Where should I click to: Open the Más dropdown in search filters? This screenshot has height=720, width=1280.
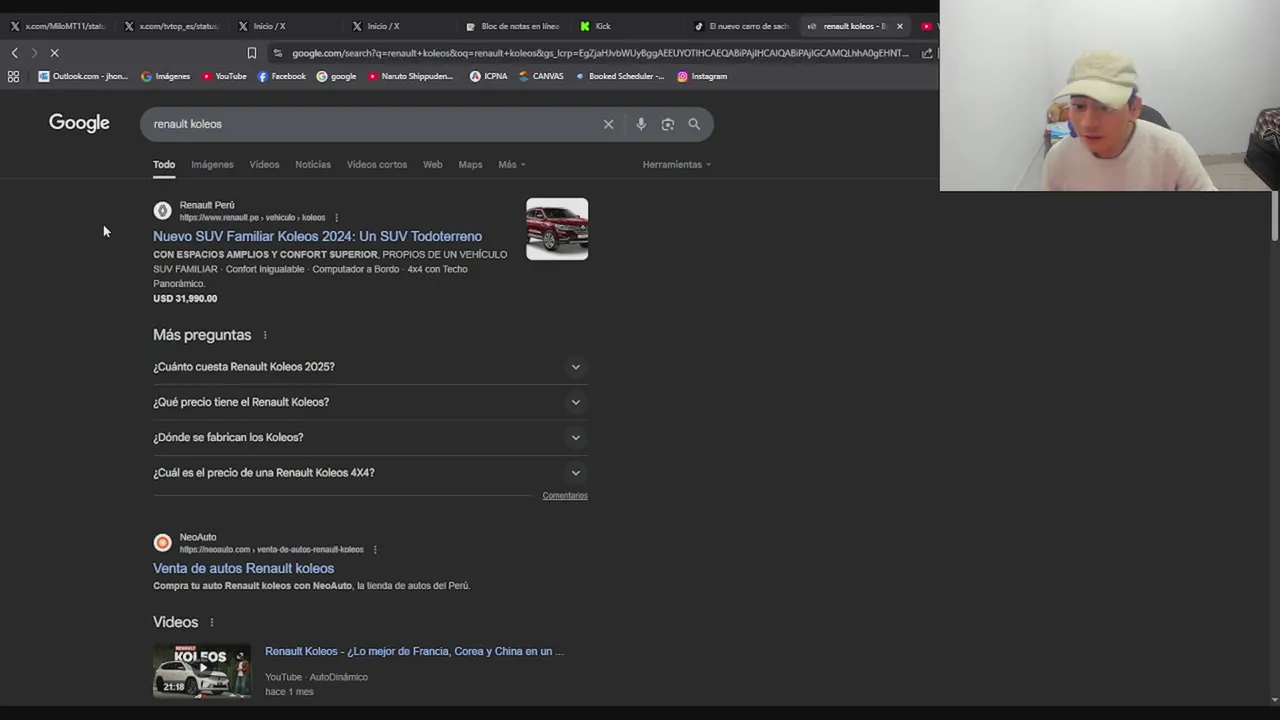coord(511,164)
